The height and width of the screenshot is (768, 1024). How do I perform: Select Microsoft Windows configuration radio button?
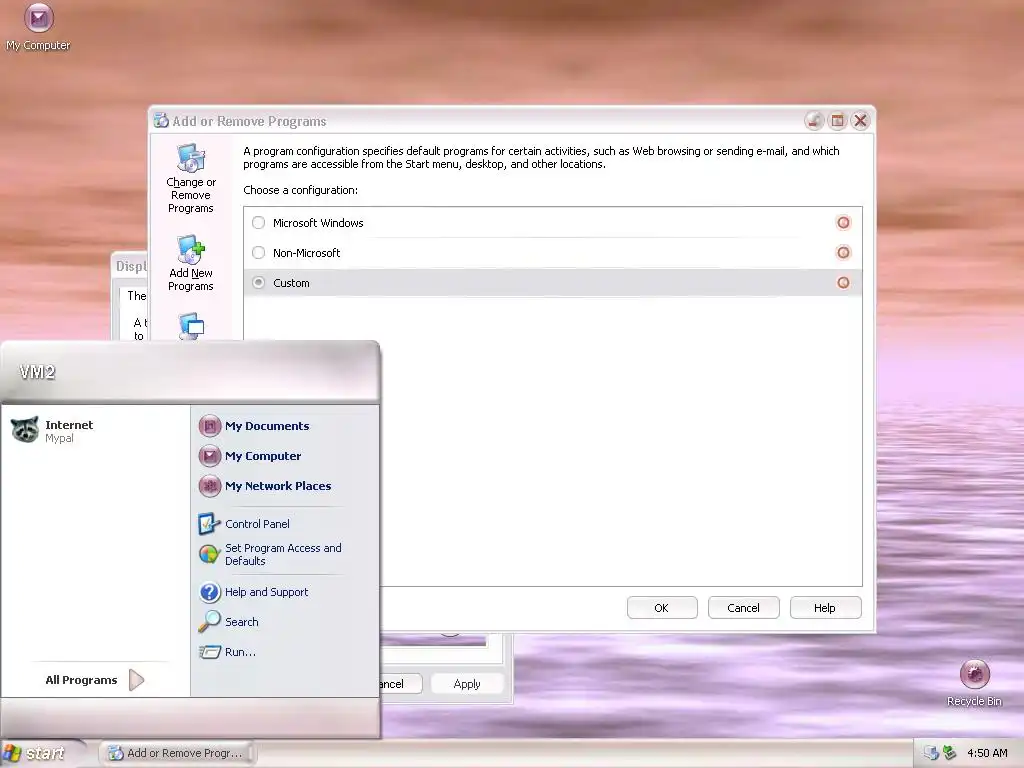click(259, 223)
